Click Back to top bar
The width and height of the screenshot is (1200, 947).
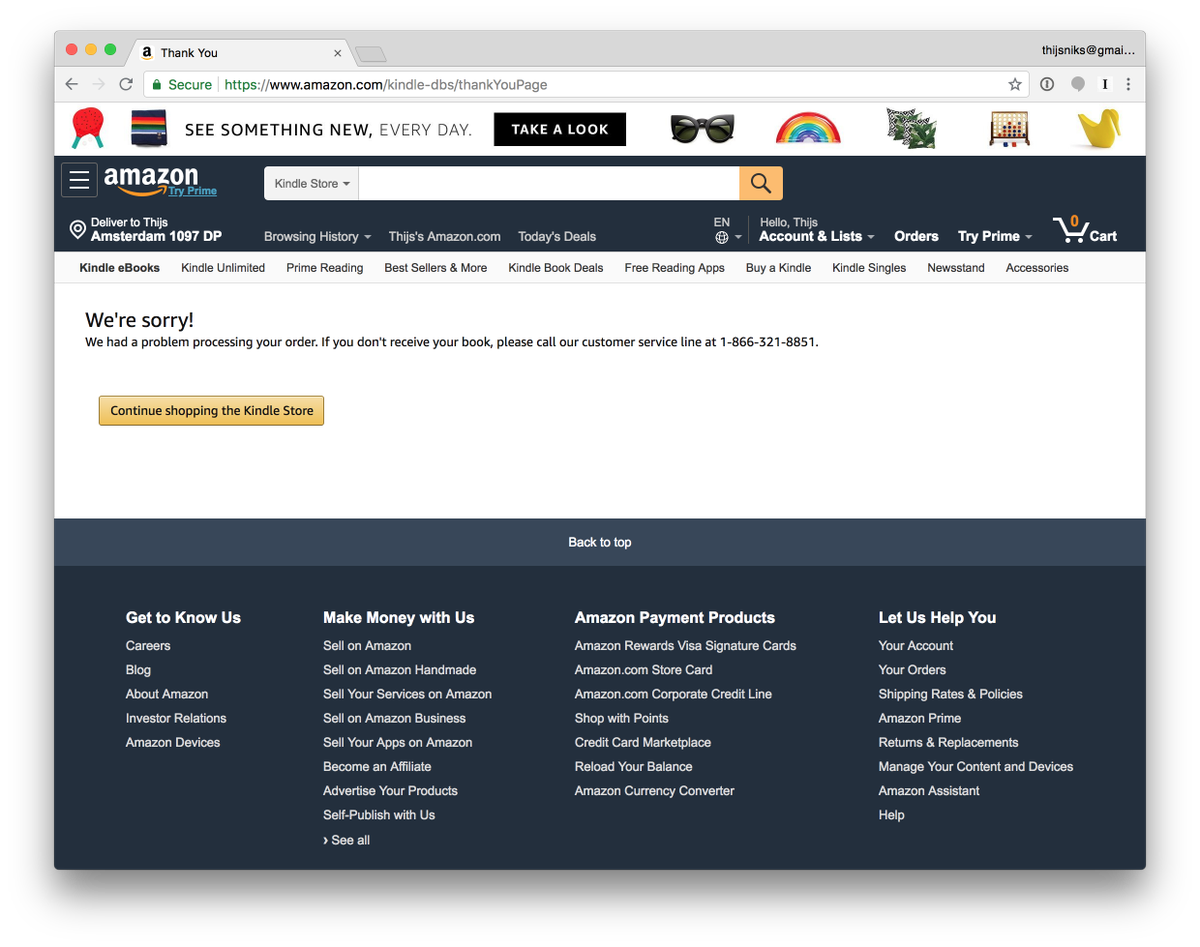[x=600, y=542]
